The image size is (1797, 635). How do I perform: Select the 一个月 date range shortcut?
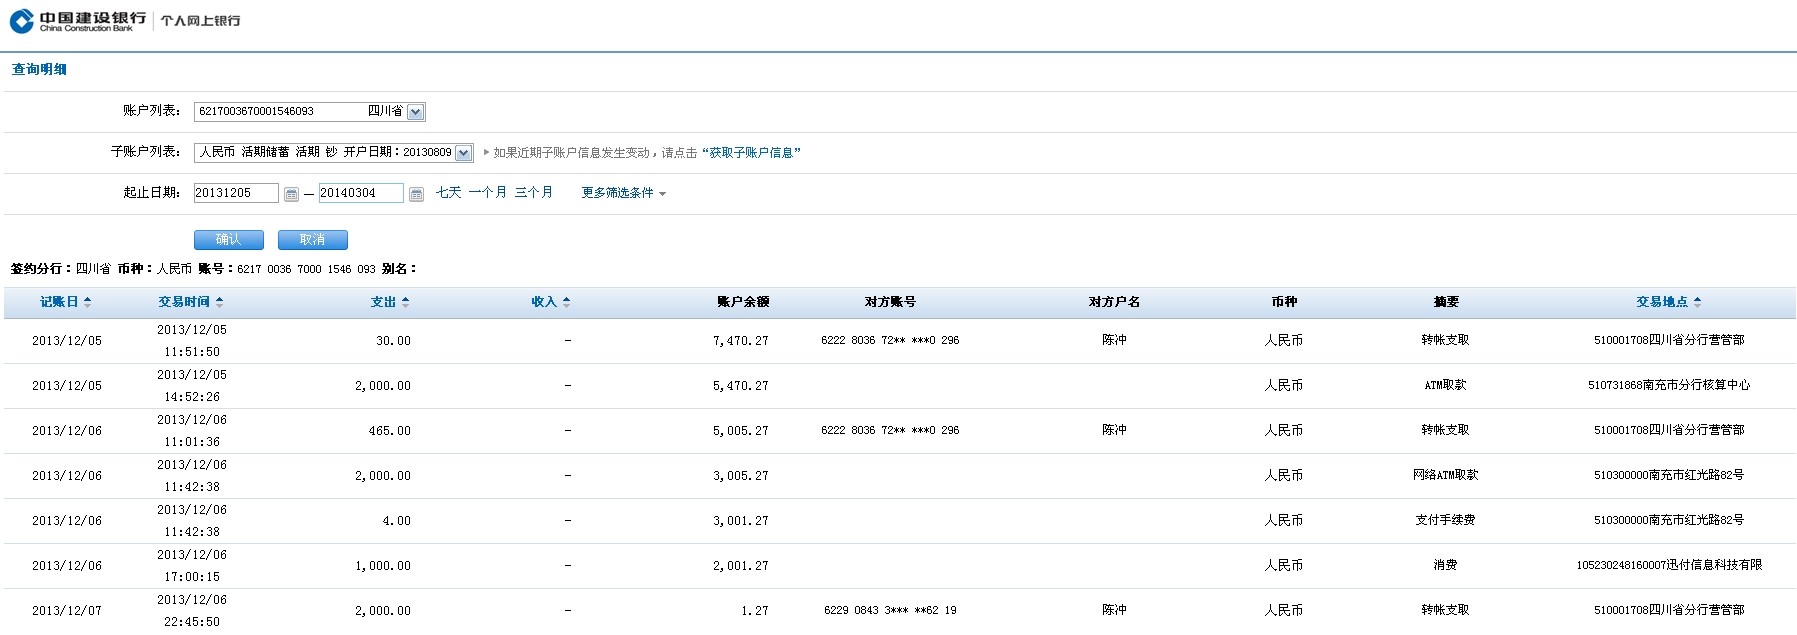[x=487, y=193]
